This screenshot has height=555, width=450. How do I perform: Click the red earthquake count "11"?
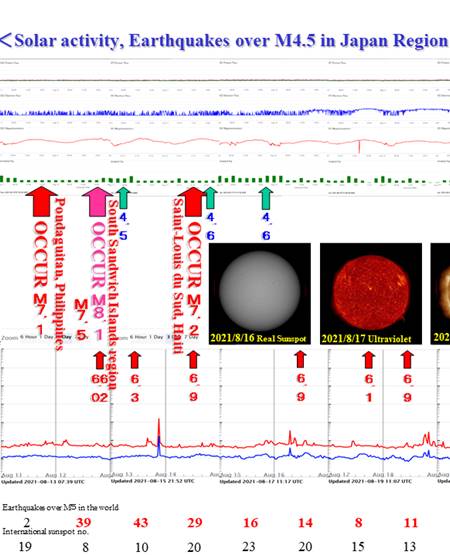pos(411,523)
